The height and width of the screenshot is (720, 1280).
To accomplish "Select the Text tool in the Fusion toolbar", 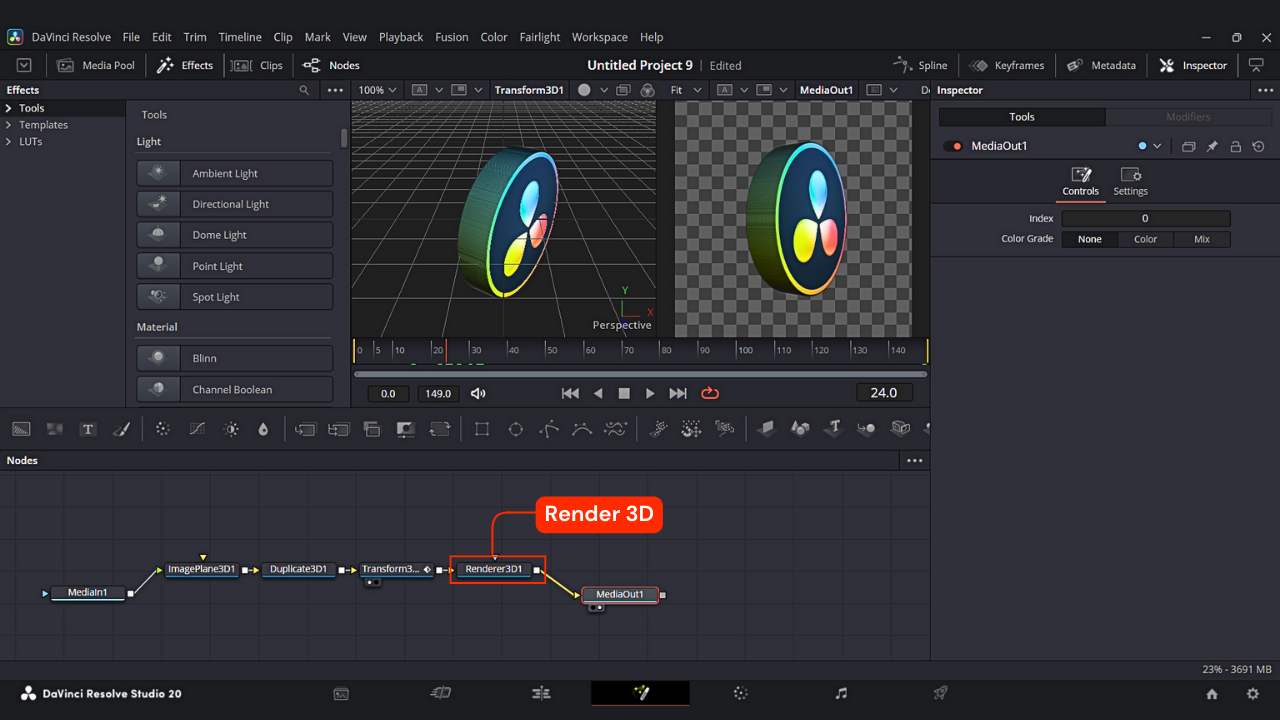I will pyautogui.click(x=88, y=429).
